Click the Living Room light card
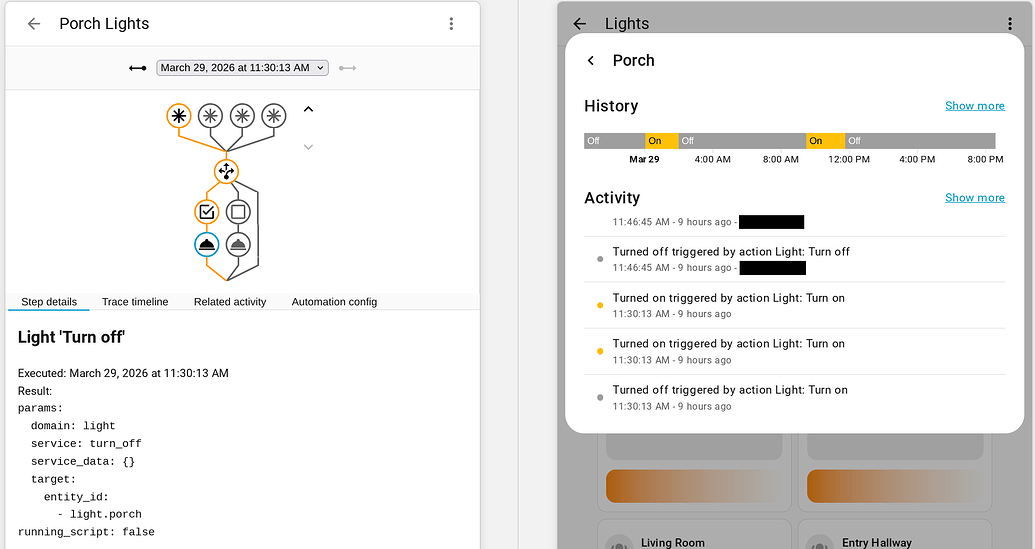The width and height of the screenshot is (1035, 549). pyautogui.click(x=694, y=534)
